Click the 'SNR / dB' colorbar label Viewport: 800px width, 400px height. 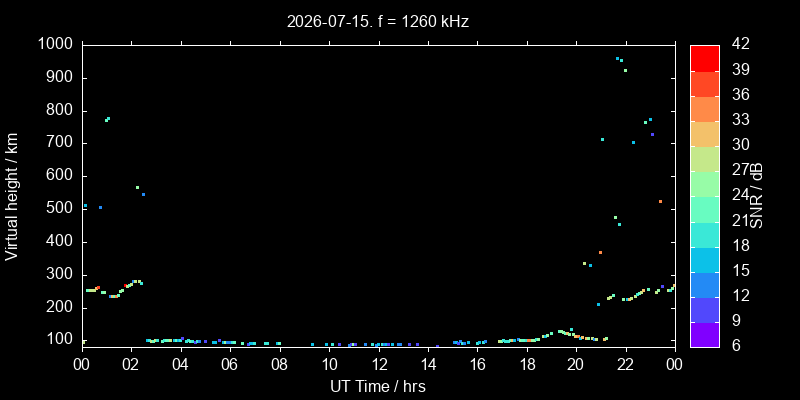757,196
